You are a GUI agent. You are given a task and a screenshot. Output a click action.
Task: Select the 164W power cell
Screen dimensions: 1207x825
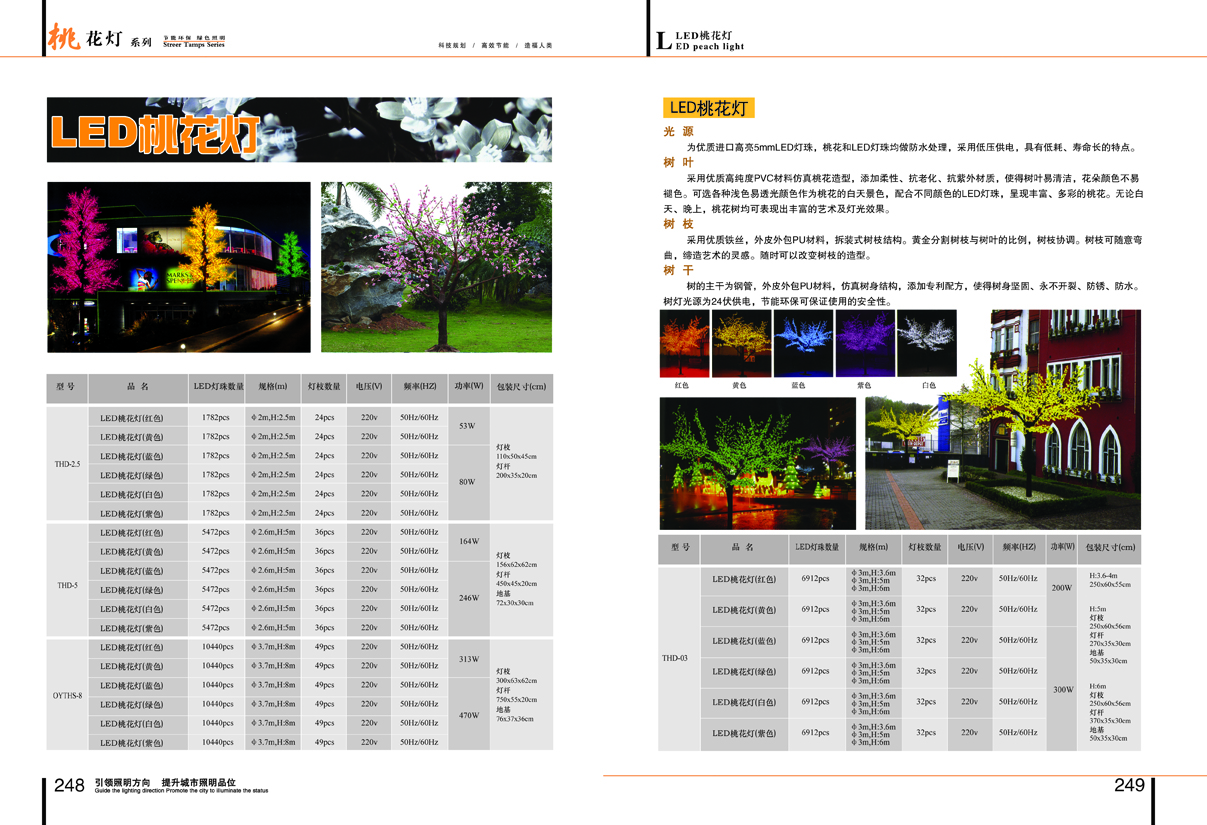click(468, 541)
